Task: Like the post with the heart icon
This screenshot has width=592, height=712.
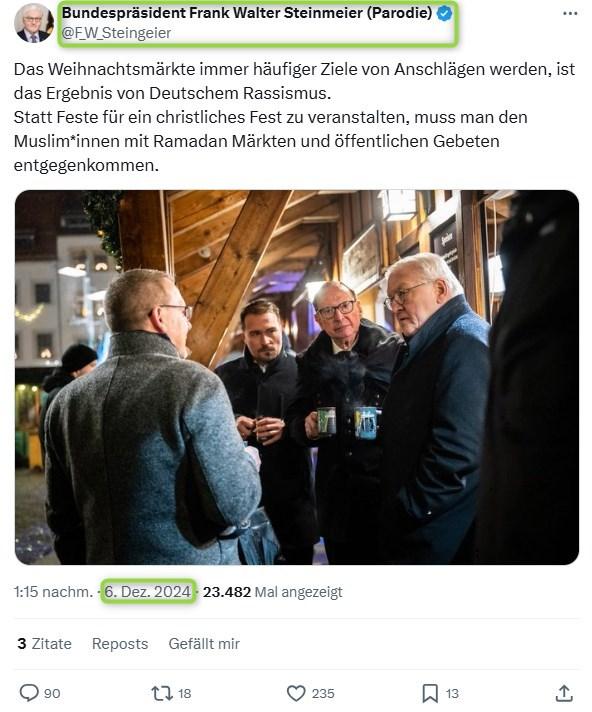Action: coord(296,693)
